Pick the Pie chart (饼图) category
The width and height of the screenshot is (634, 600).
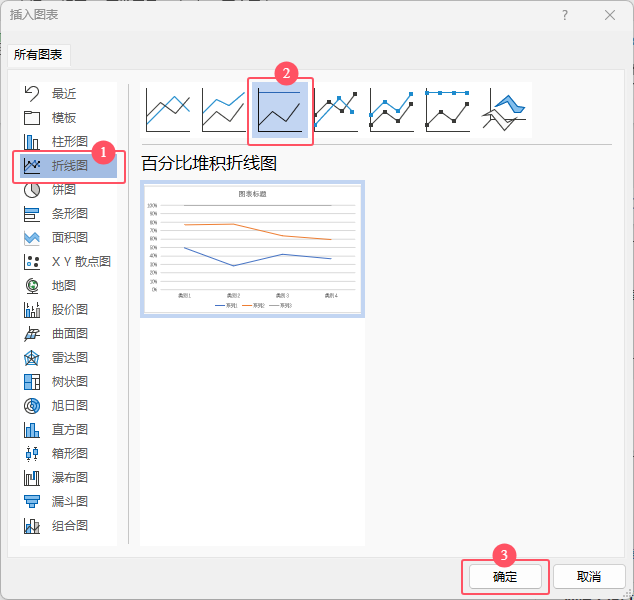tap(68, 190)
